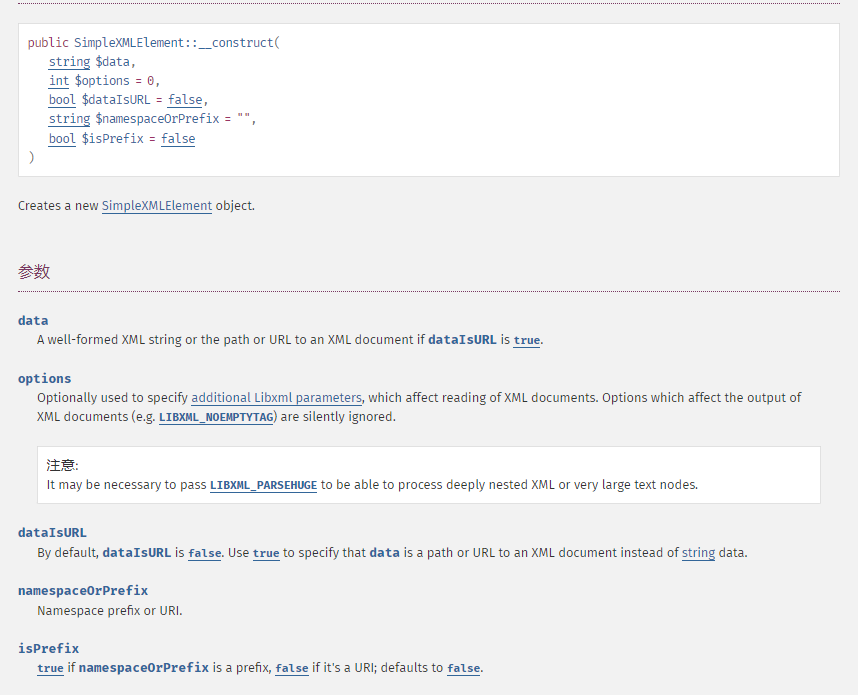Screen dimensions: 858x695
Task: Click false default value of $isPrefix
Action: [x=178, y=139]
